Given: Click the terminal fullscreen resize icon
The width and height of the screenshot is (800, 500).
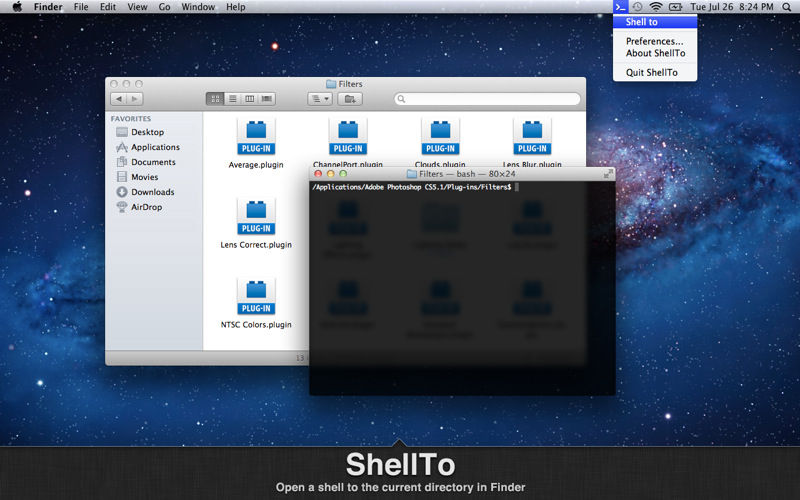Looking at the screenshot, I should [608, 174].
